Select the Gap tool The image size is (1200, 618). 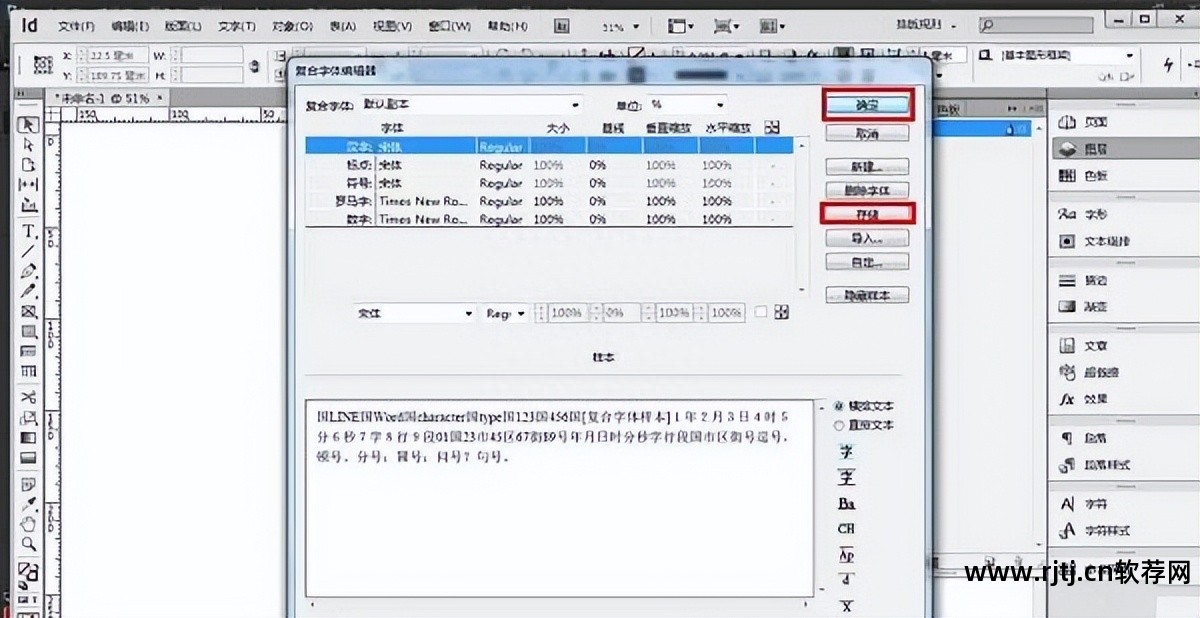(29, 185)
